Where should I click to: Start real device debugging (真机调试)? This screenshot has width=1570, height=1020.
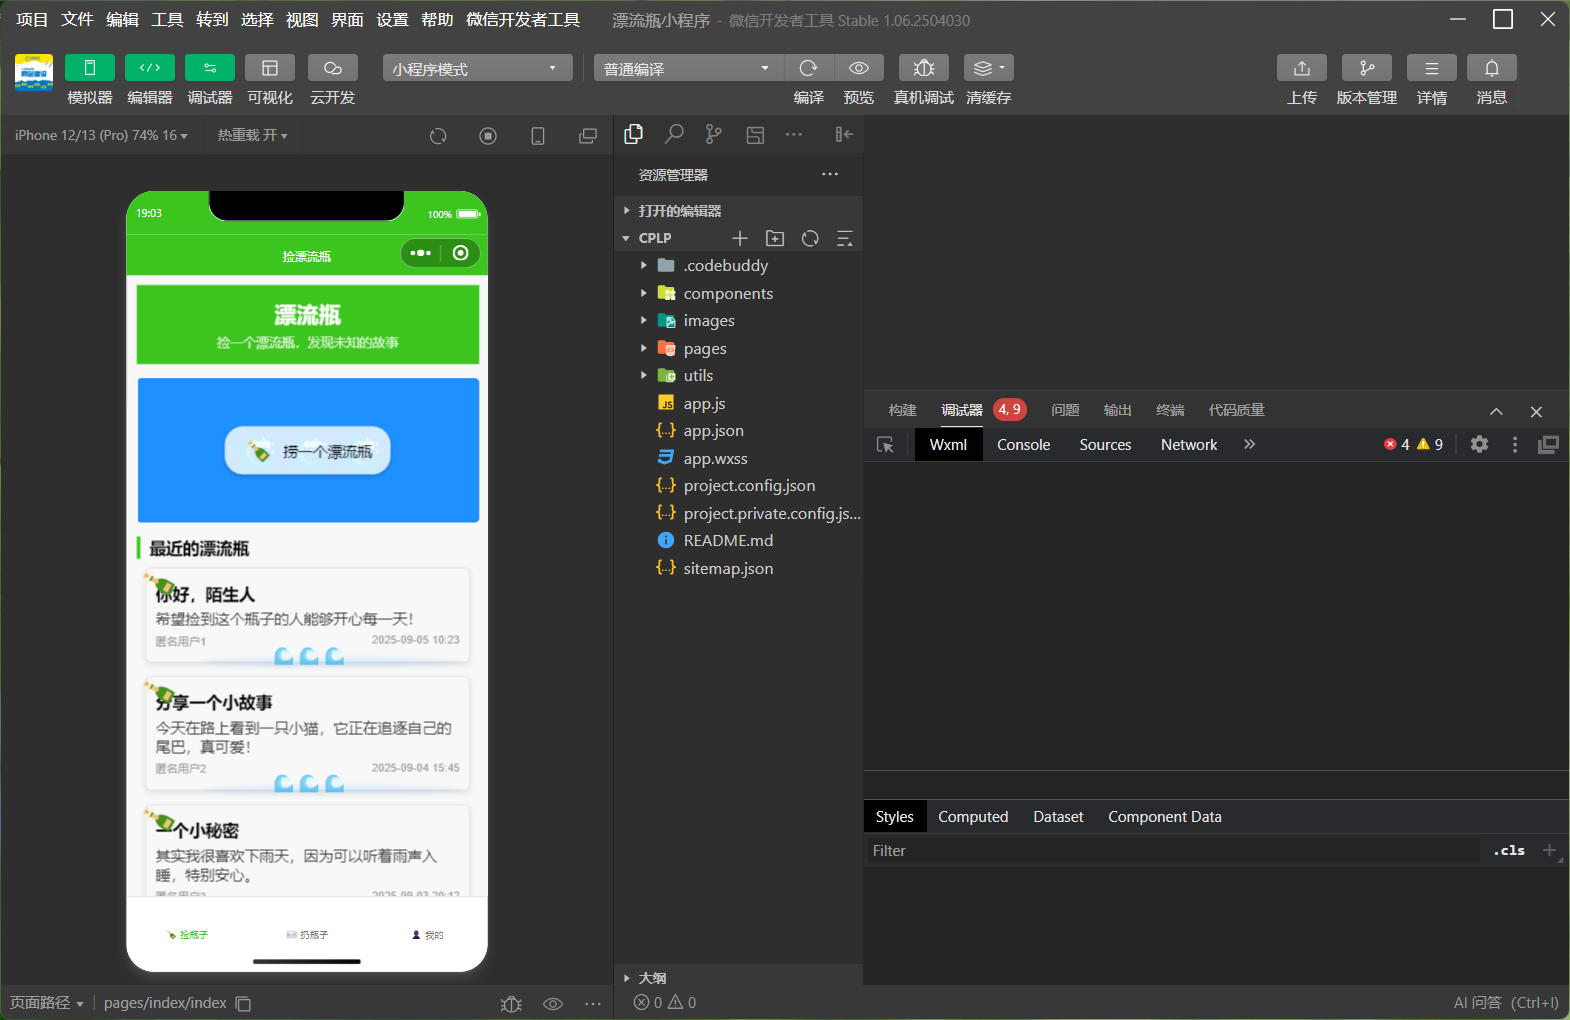pos(924,68)
